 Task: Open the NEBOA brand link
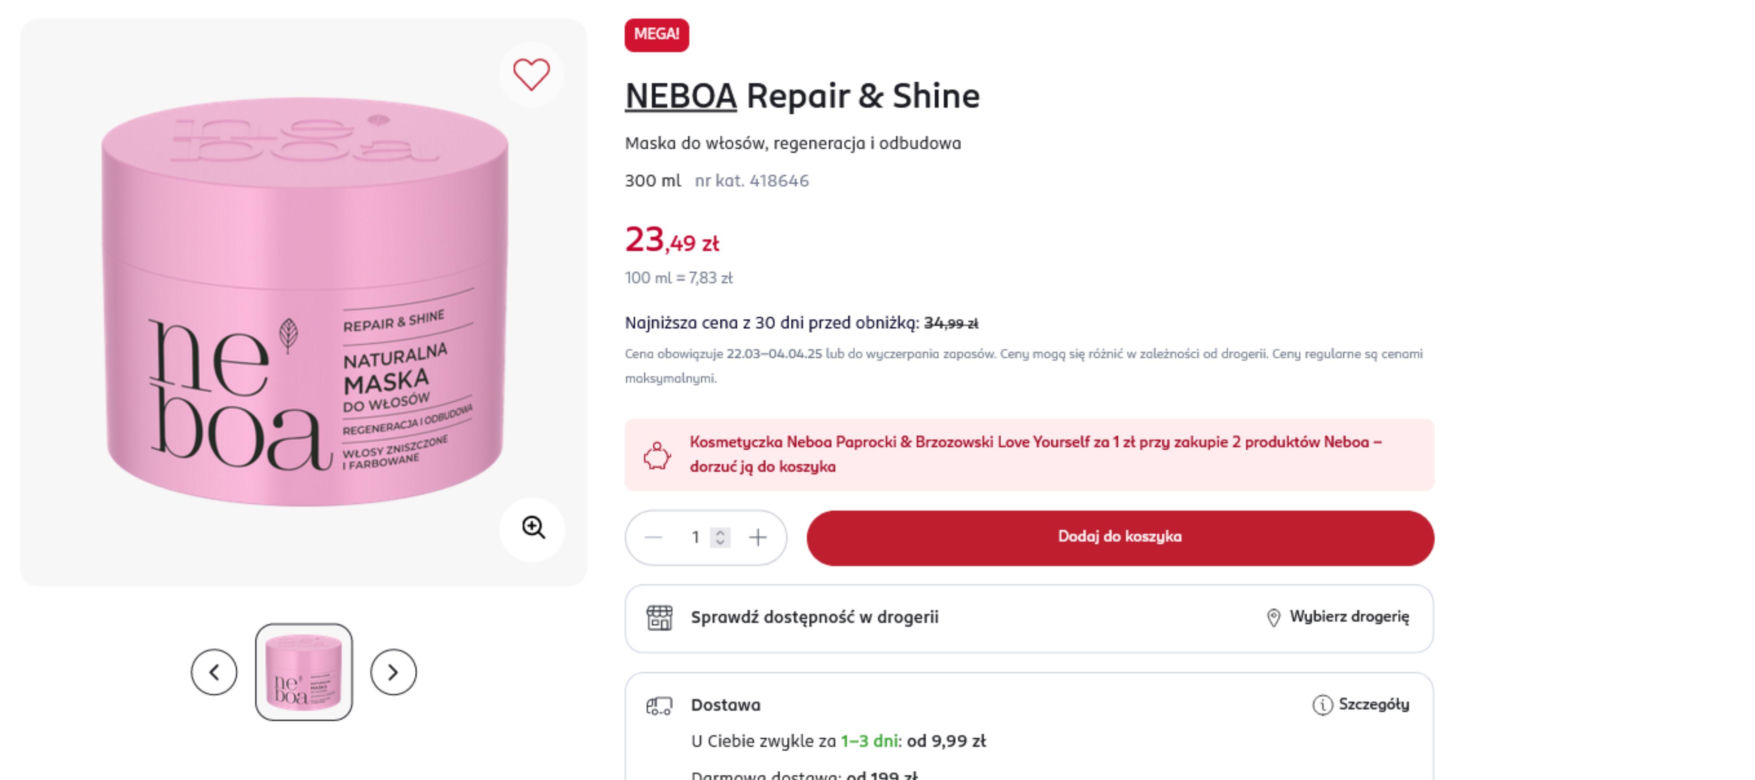[681, 96]
